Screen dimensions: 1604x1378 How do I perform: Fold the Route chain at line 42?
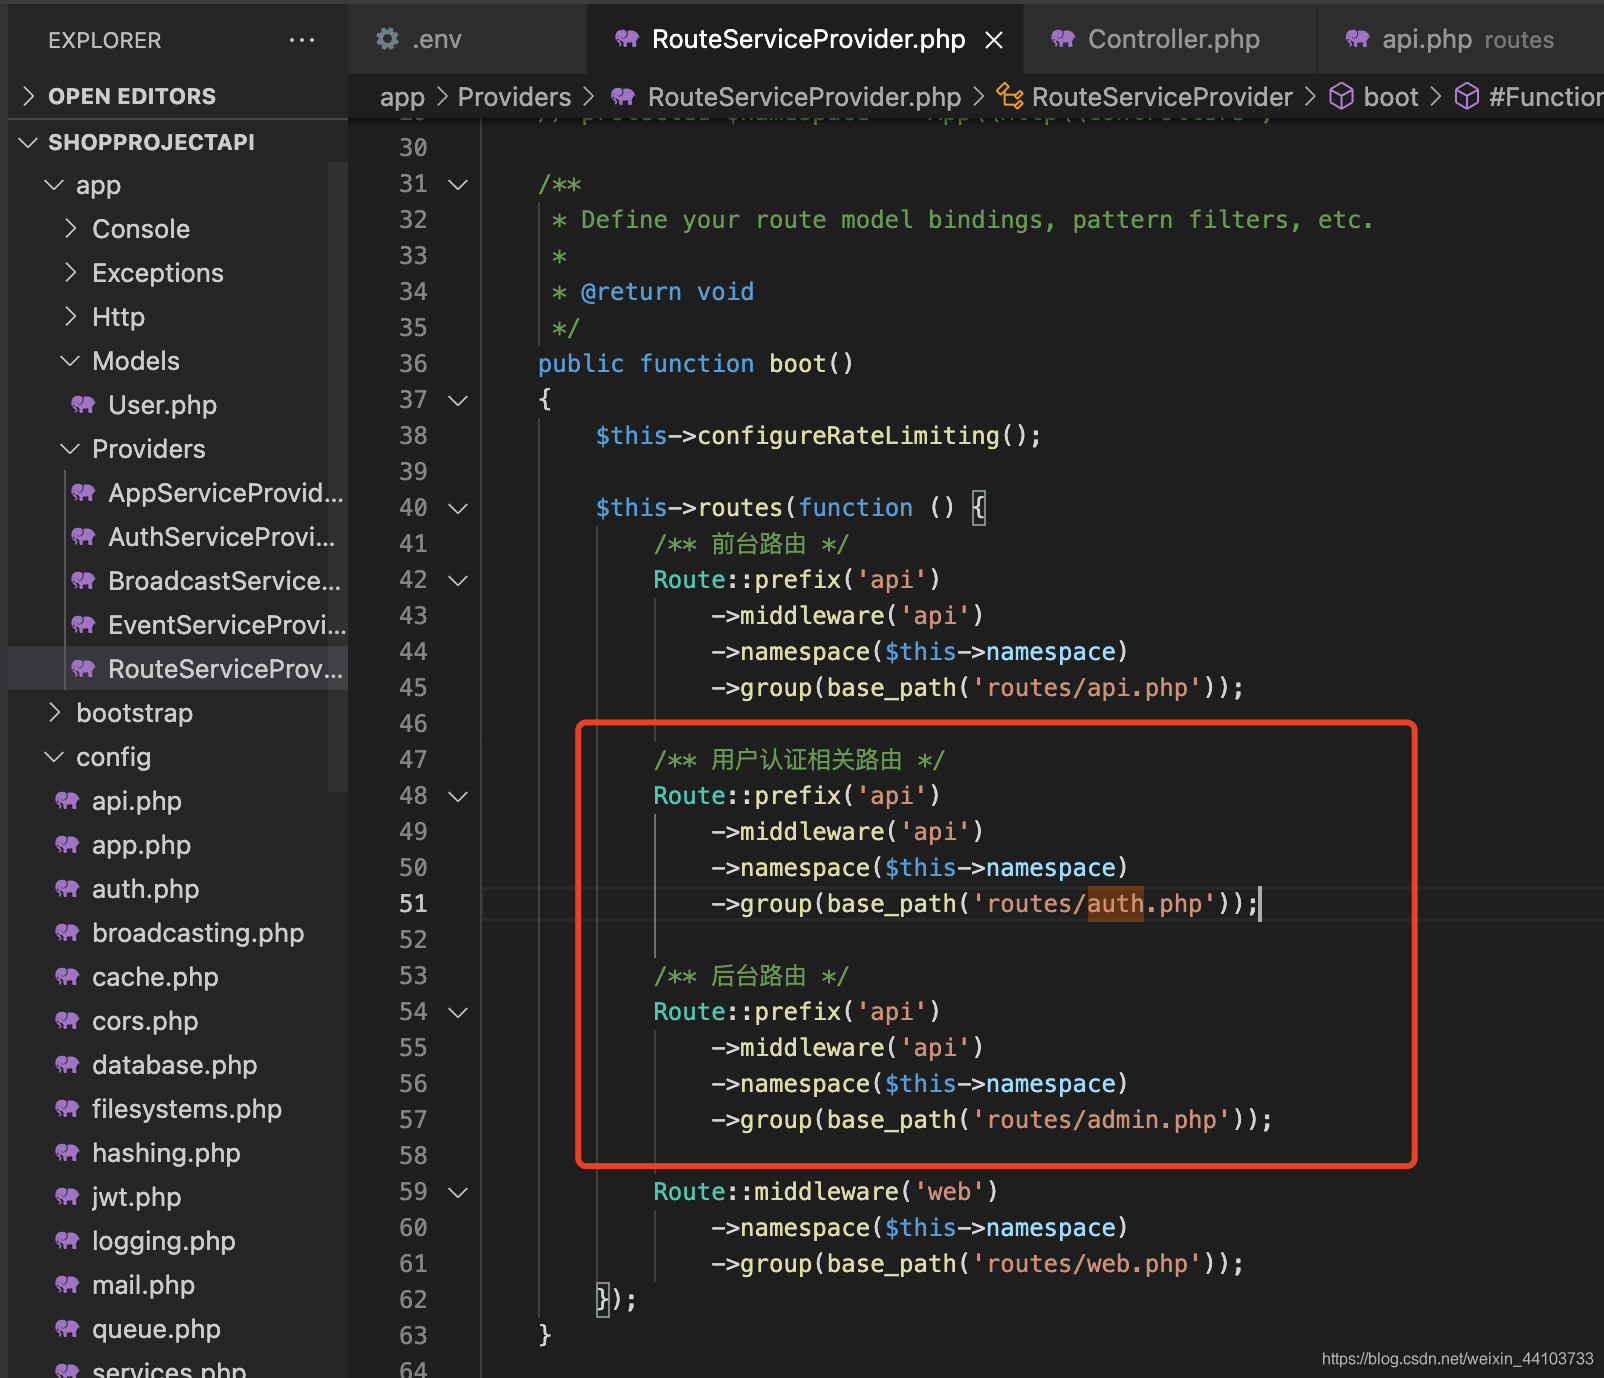[x=458, y=580]
